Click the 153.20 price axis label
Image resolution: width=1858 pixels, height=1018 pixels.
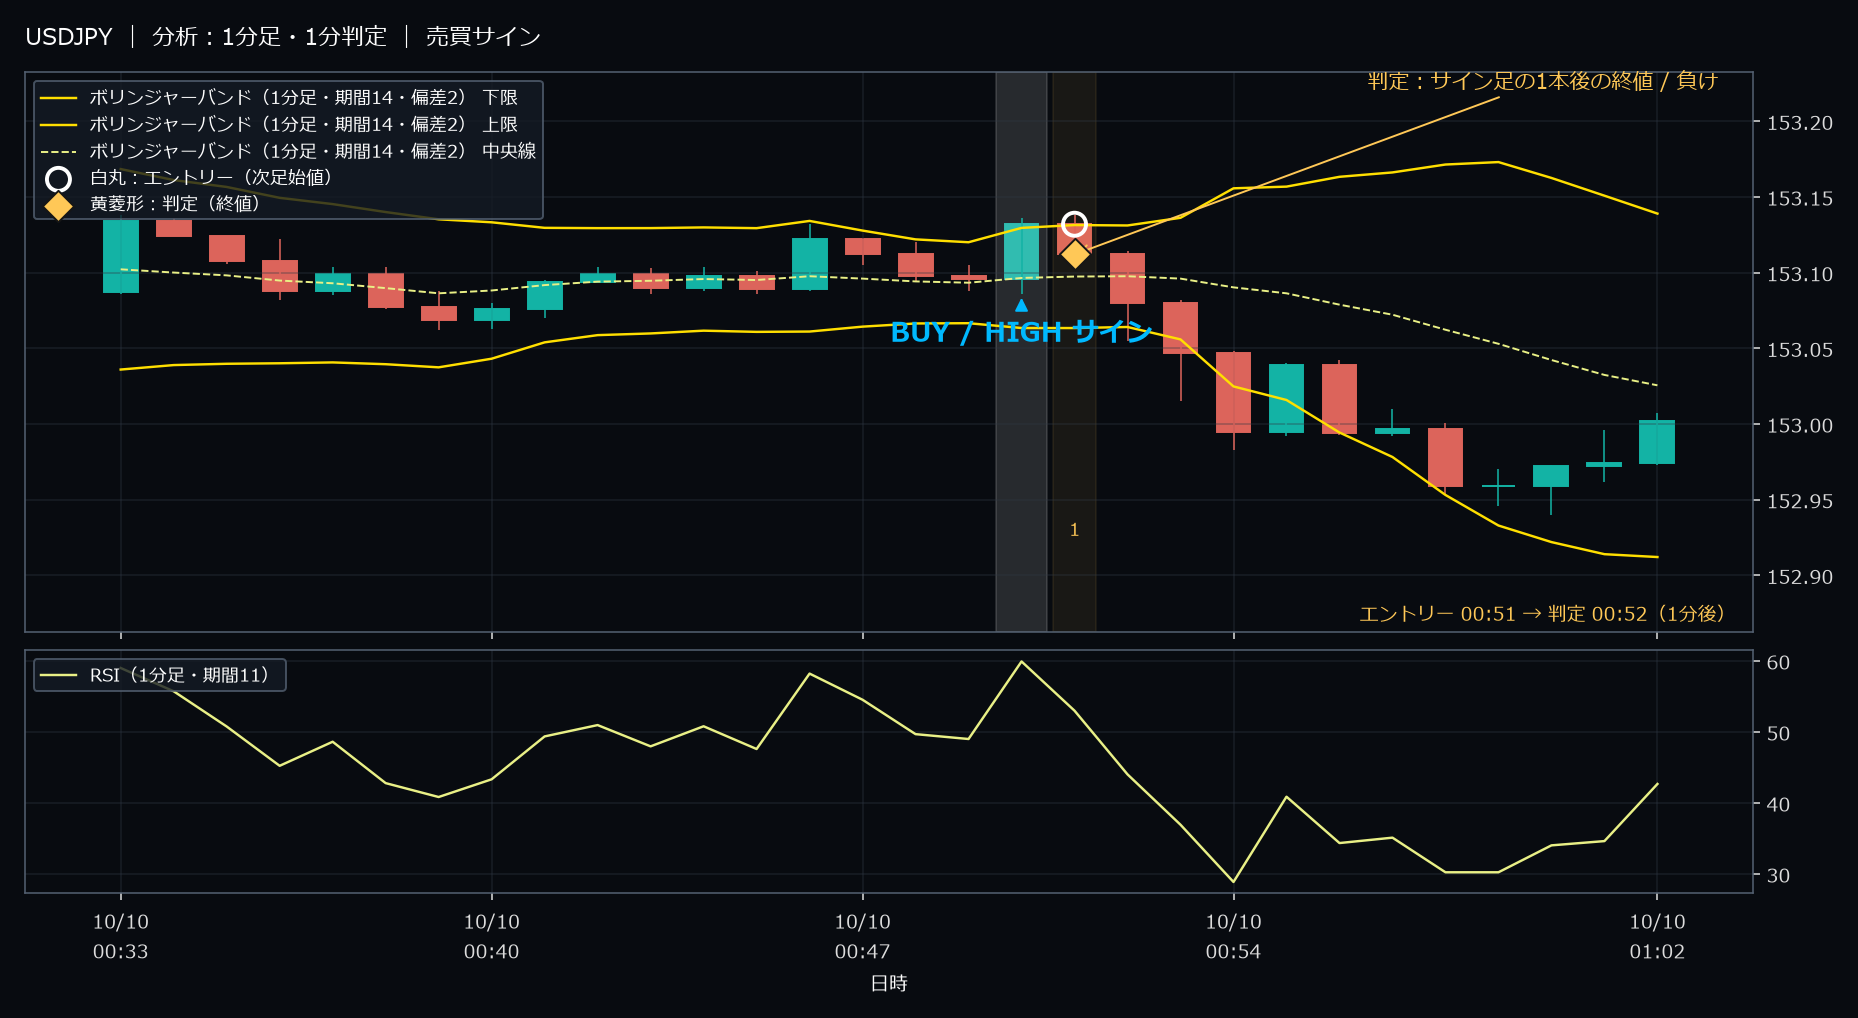tap(1799, 123)
